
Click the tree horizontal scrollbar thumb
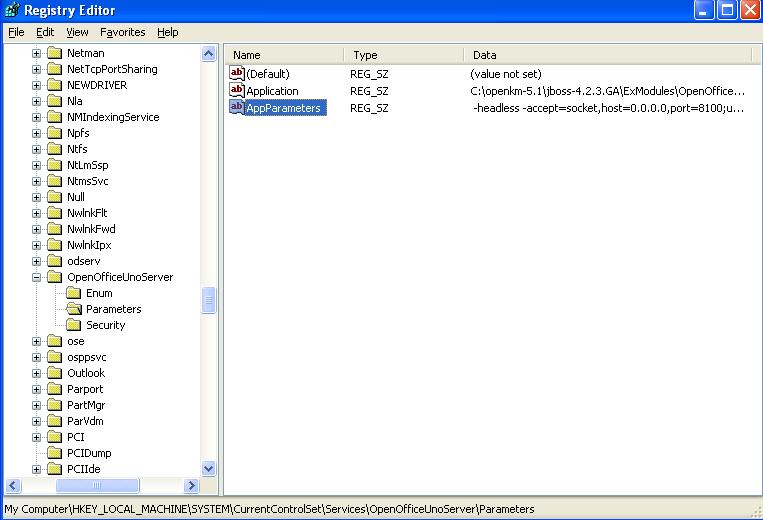[97, 485]
